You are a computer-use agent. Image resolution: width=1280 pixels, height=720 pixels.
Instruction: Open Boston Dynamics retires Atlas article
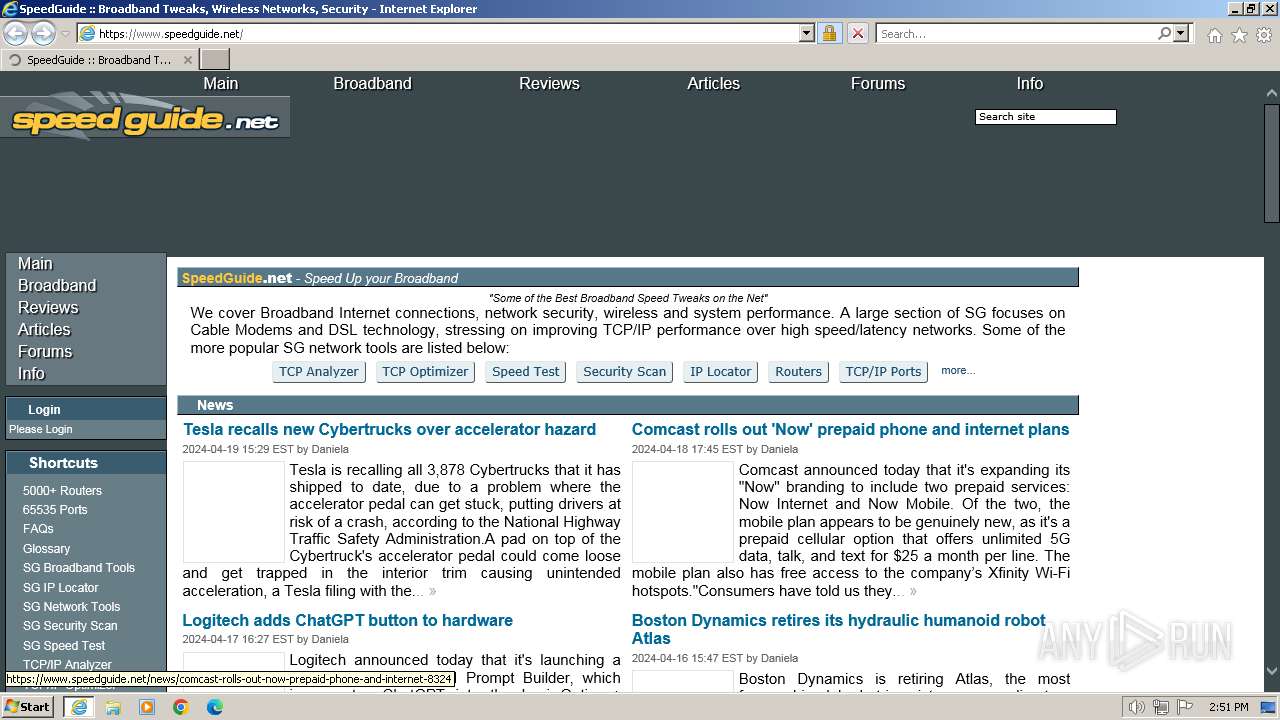pyautogui.click(x=838, y=630)
